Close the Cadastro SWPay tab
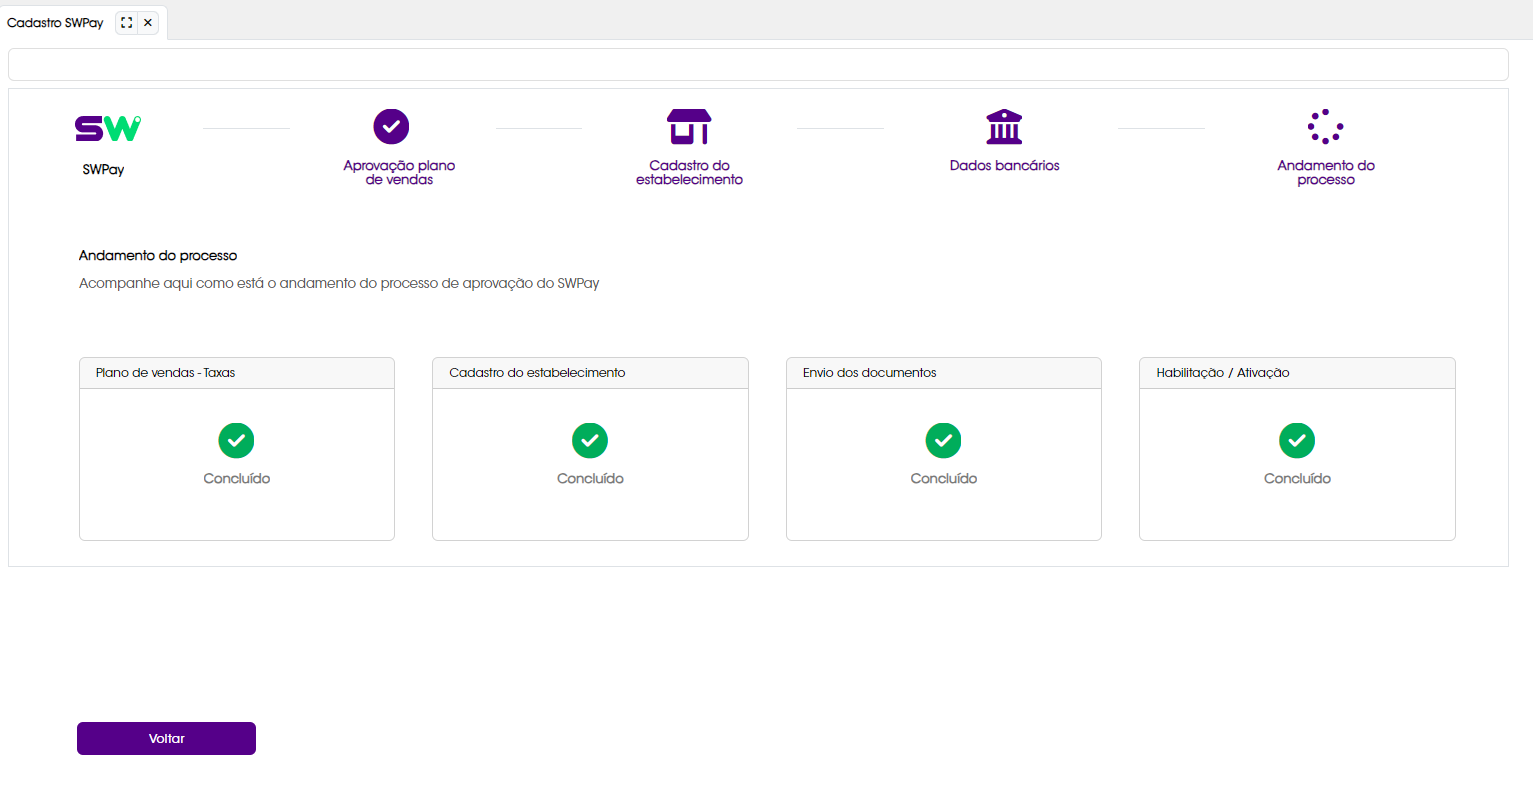1533x787 pixels. point(148,22)
